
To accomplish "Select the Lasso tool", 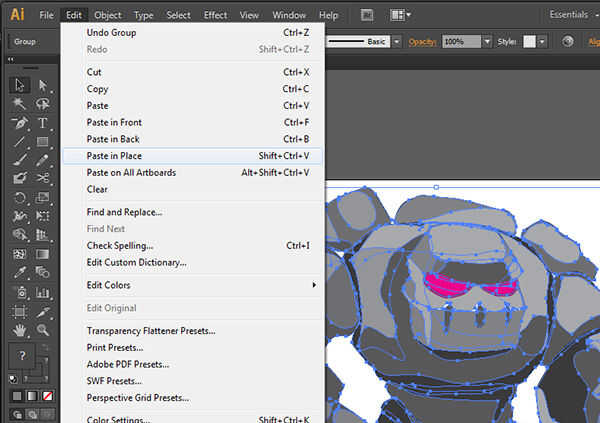I will click(x=42, y=104).
